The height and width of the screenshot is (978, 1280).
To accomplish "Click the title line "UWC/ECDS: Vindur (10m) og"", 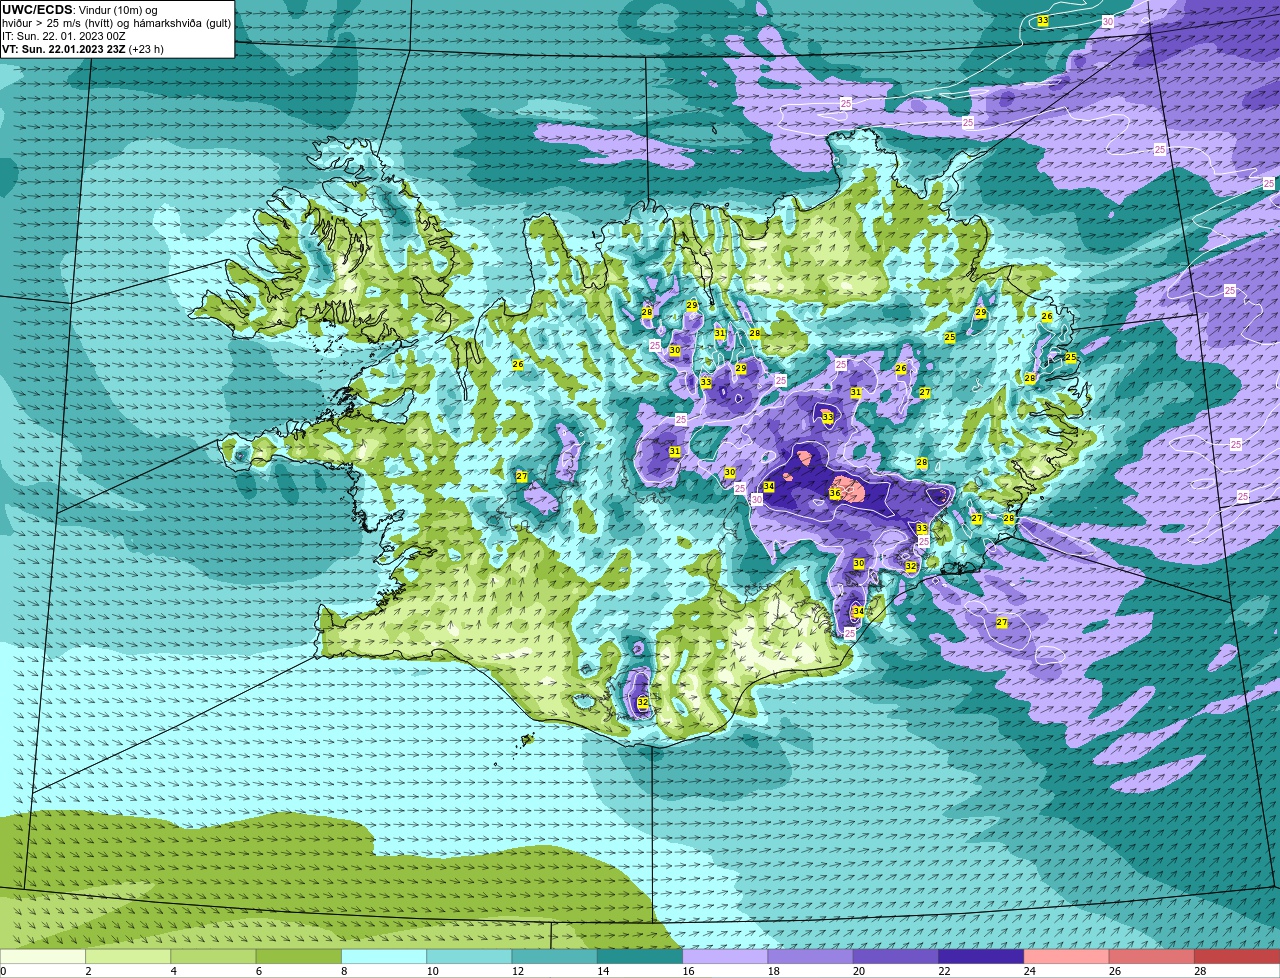I will click(80, 10).
